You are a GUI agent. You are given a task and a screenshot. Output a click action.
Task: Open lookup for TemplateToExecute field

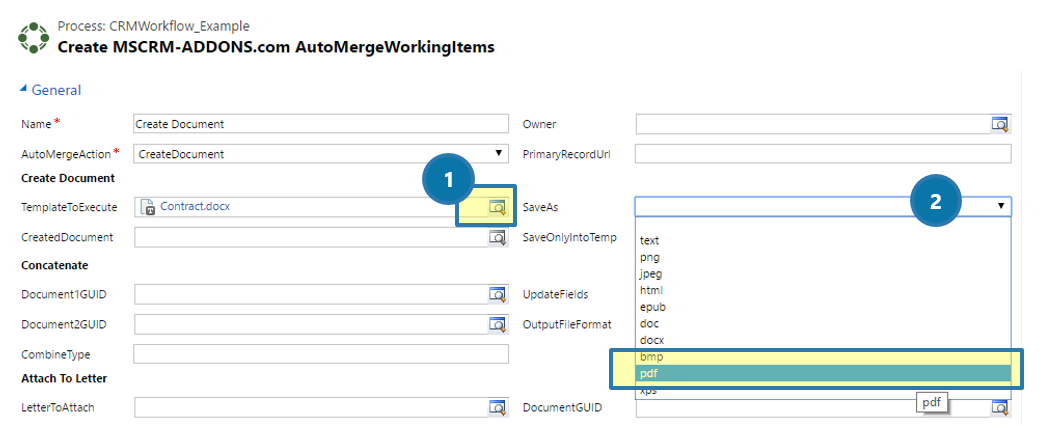tap(497, 207)
